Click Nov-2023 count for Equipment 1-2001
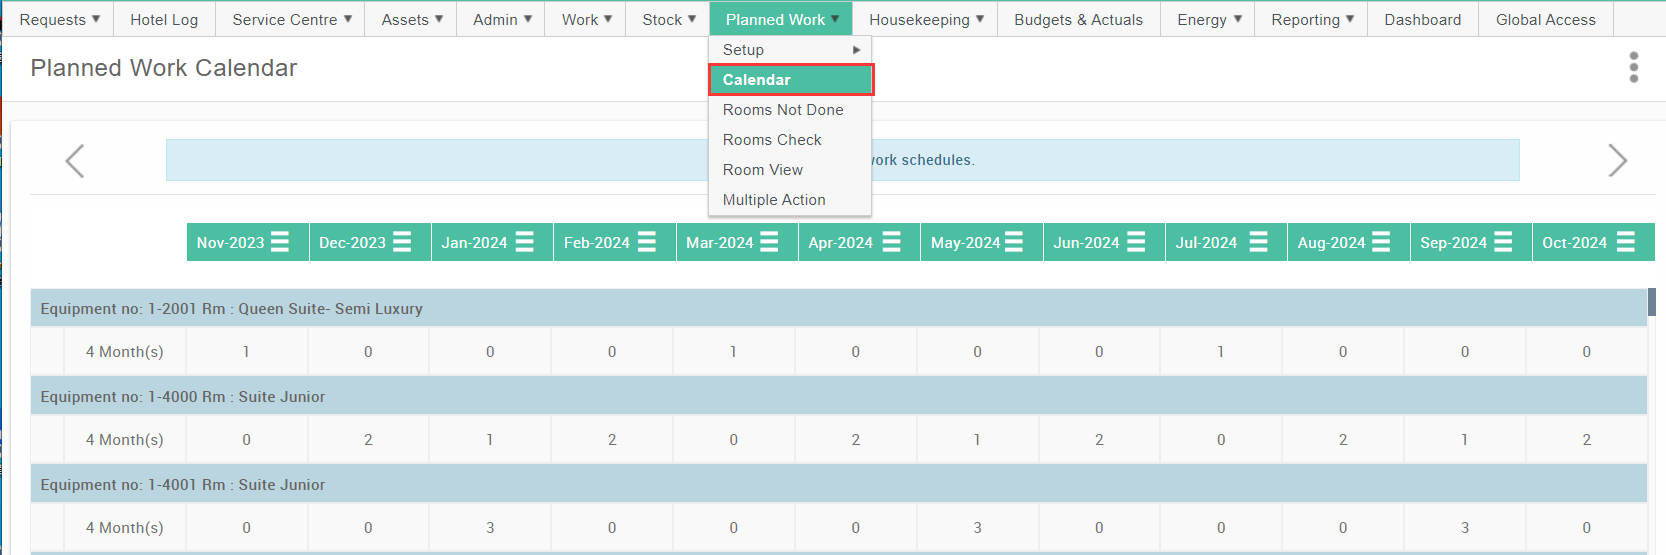 coord(246,352)
